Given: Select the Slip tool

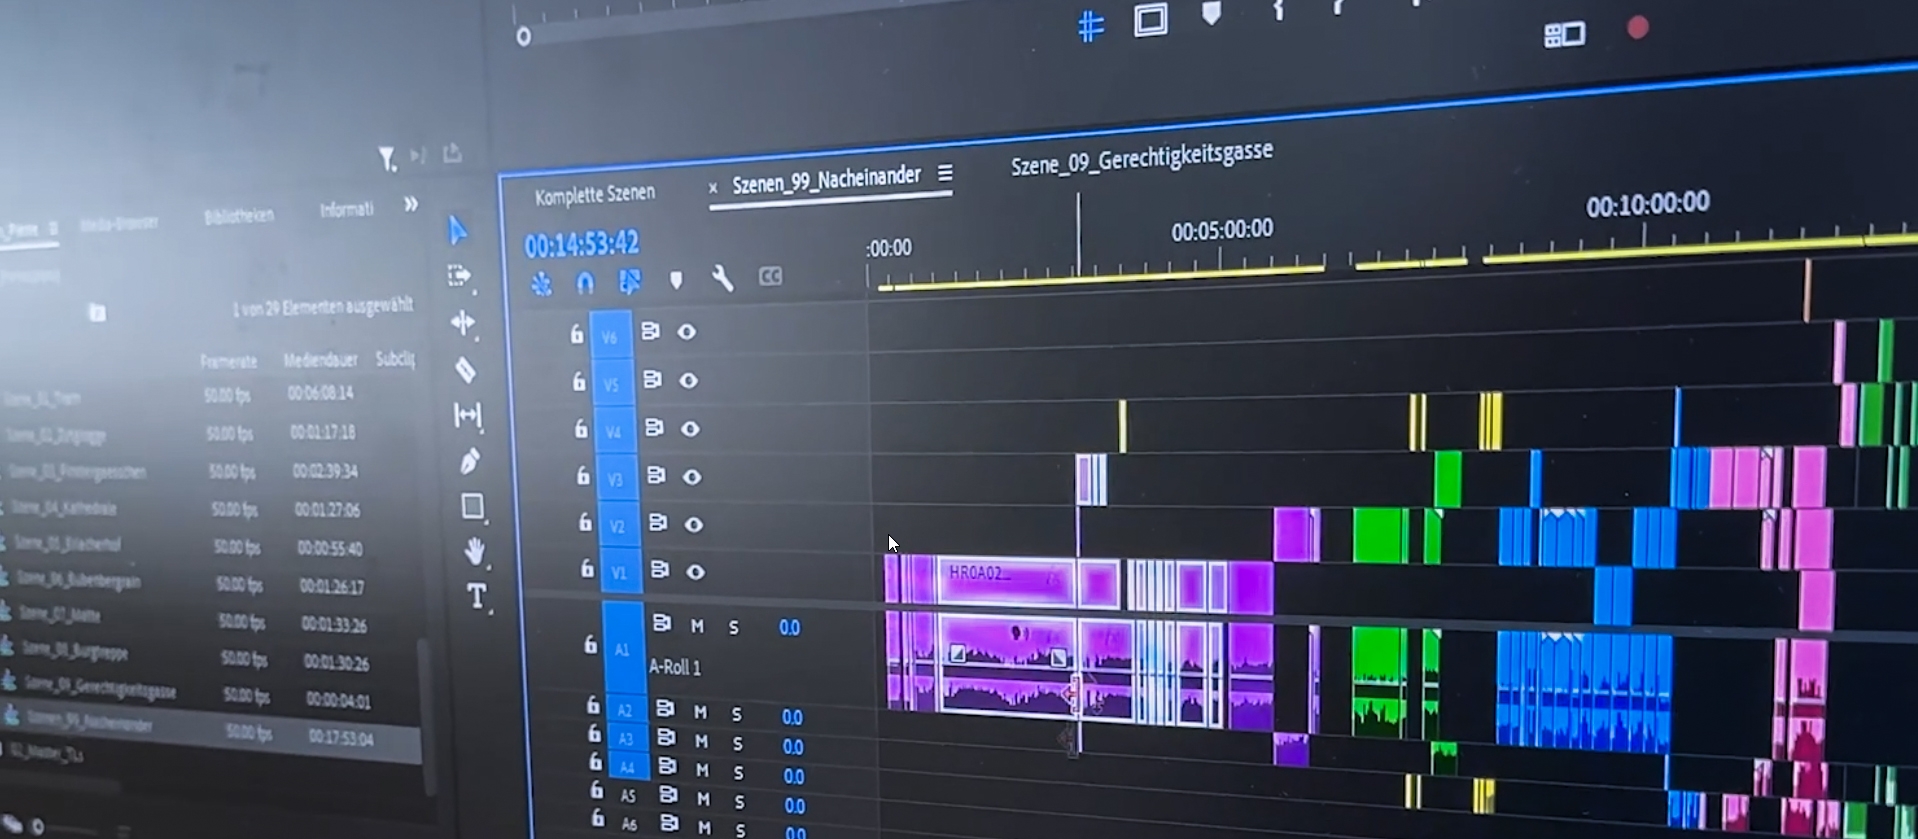Looking at the screenshot, I should point(467,415).
